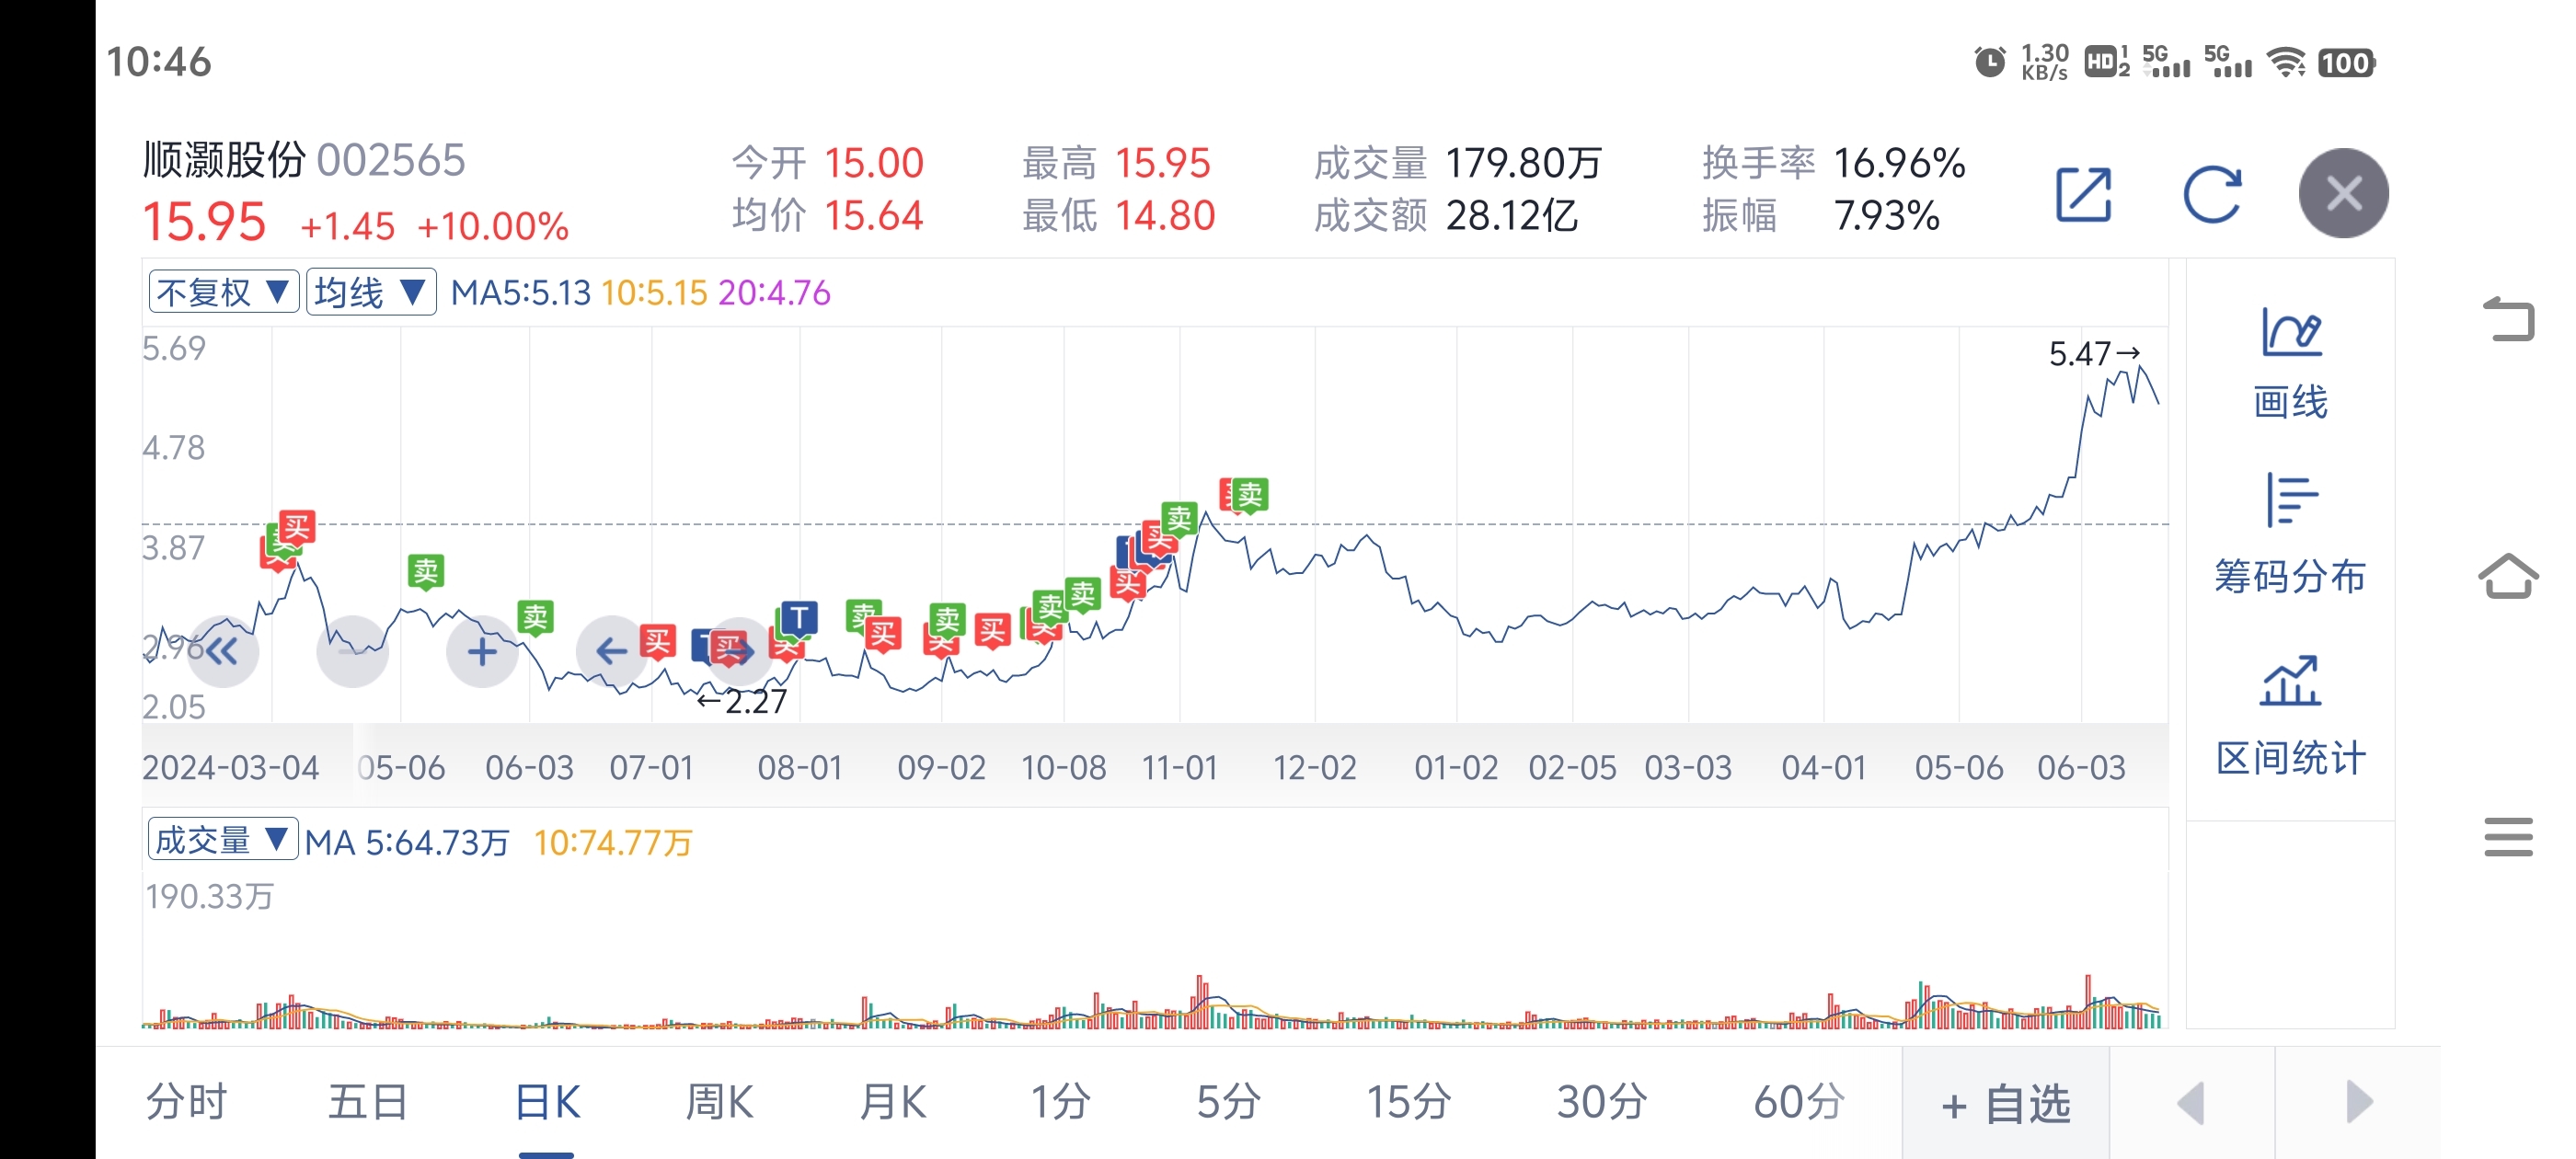Open 筹码分布 chip distribution panel

tap(2290, 535)
